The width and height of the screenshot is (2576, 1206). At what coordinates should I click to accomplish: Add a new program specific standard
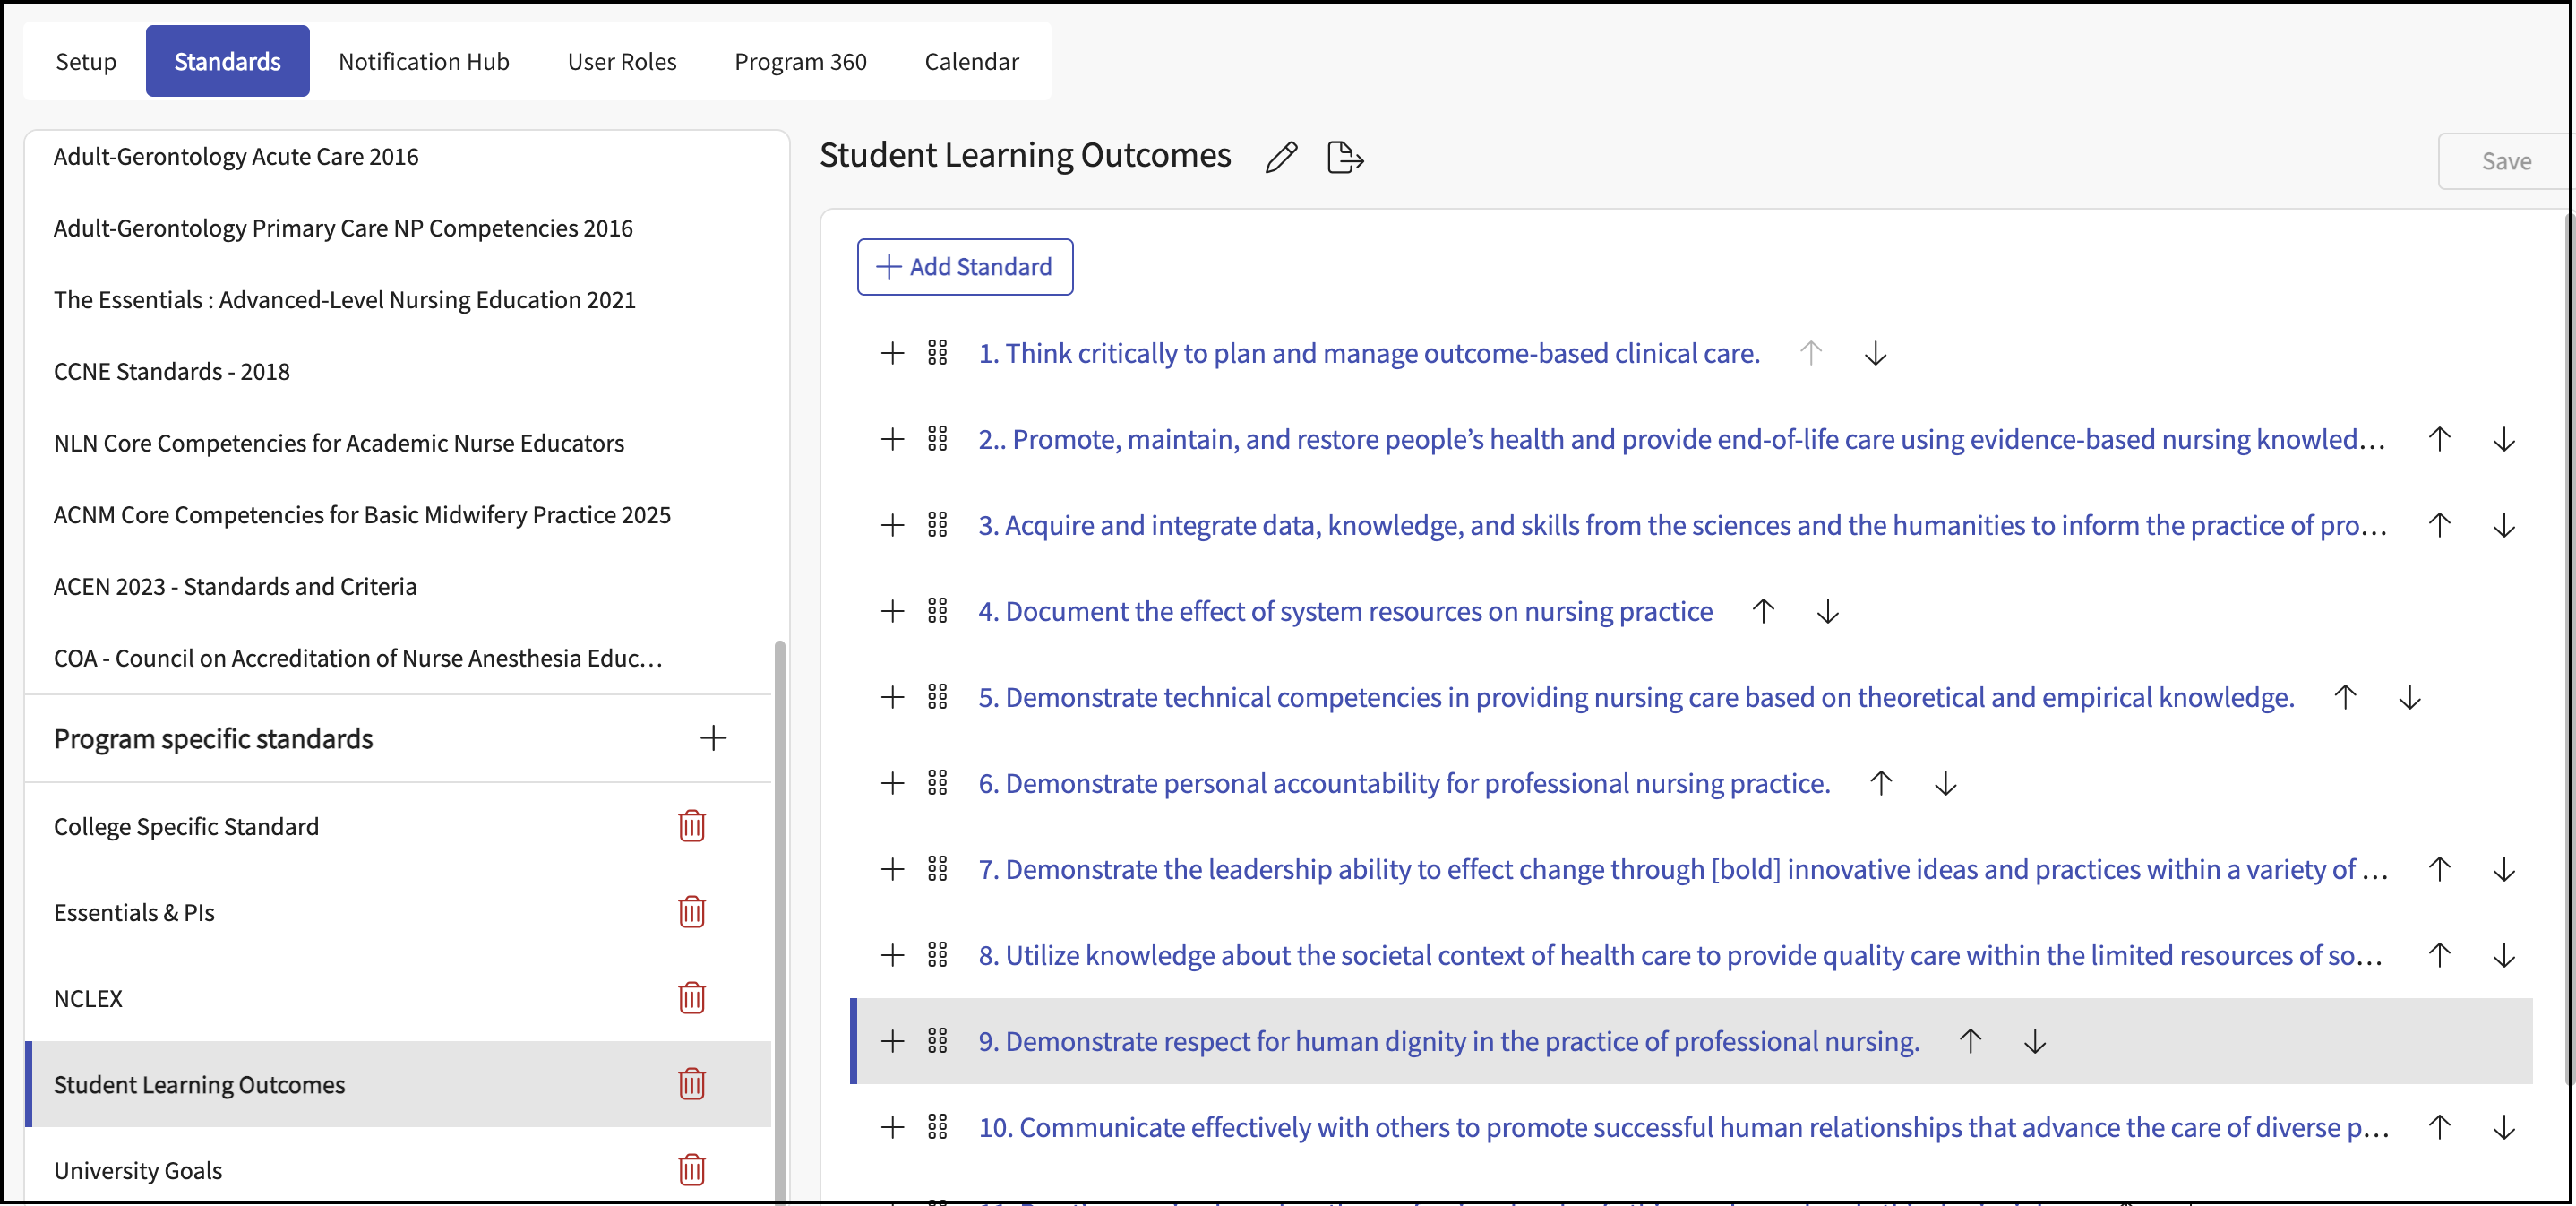coord(712,738)
